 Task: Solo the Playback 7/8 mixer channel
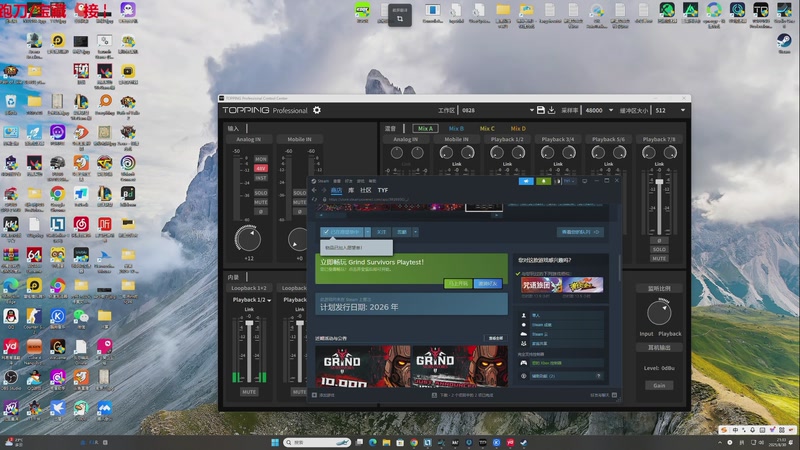659,249
